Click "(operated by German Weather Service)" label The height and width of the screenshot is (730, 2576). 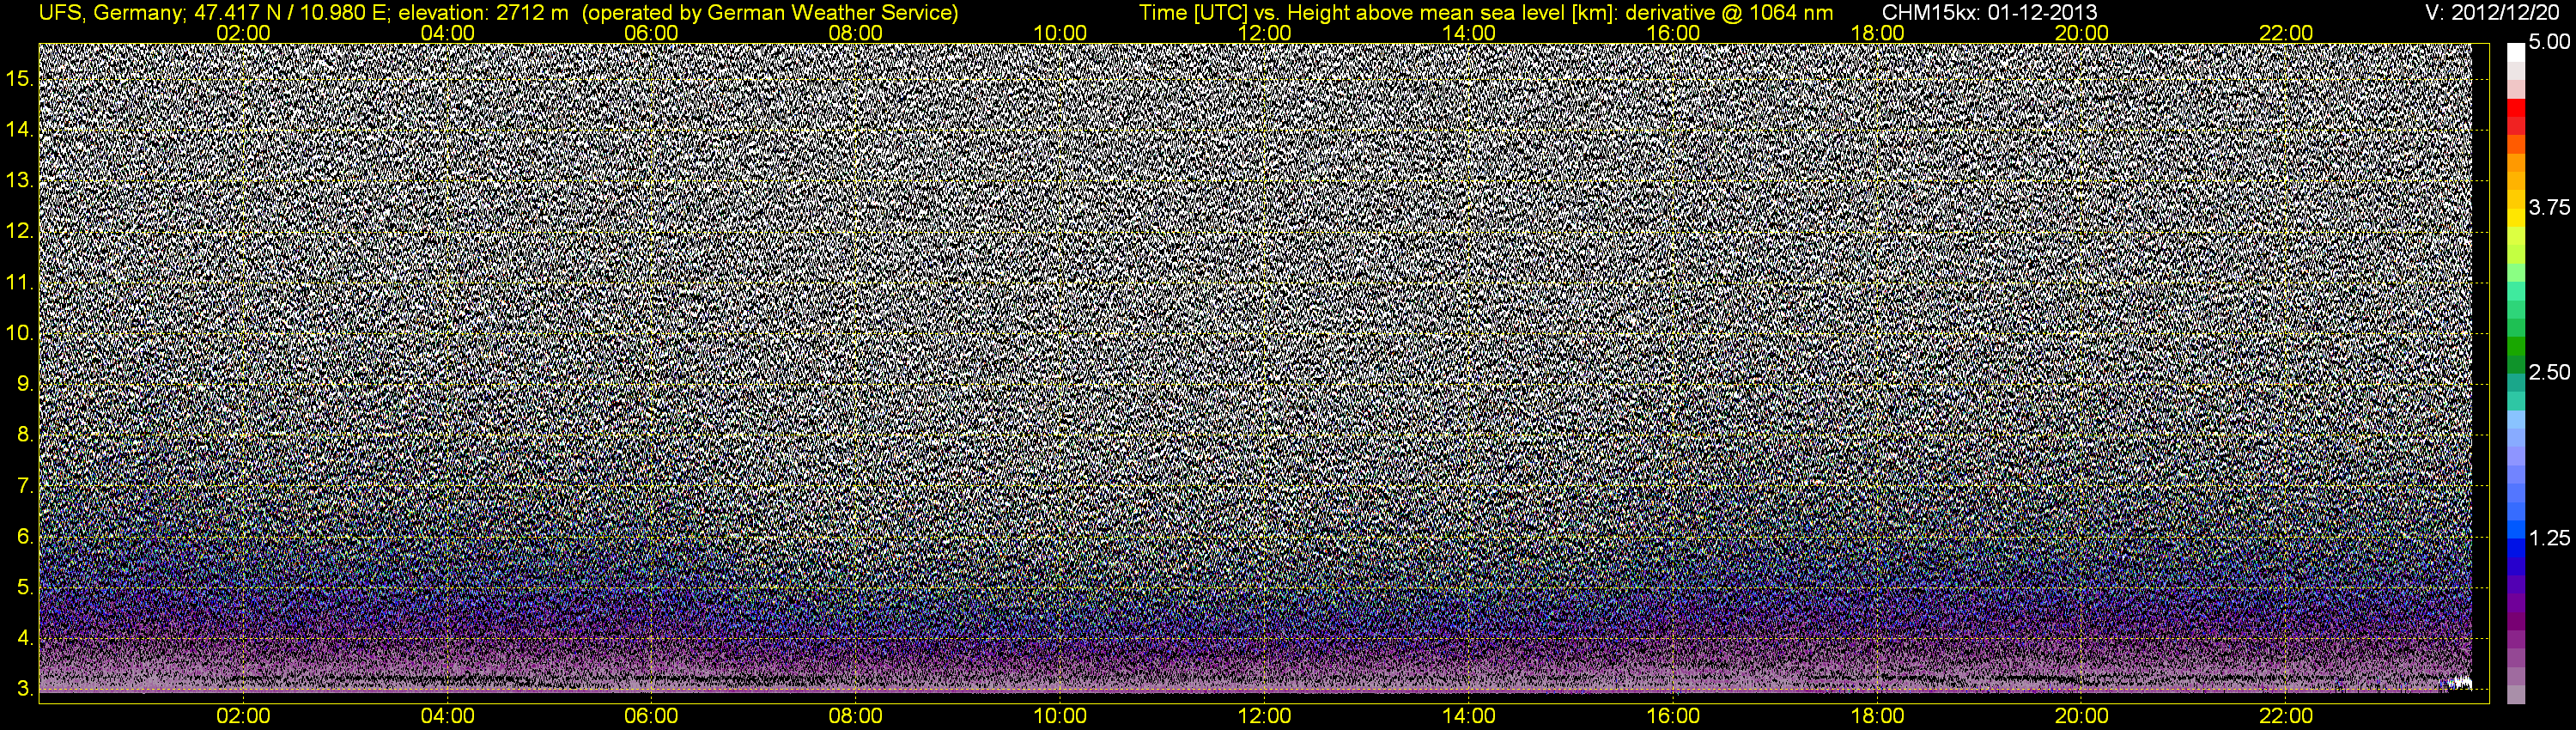769,12
